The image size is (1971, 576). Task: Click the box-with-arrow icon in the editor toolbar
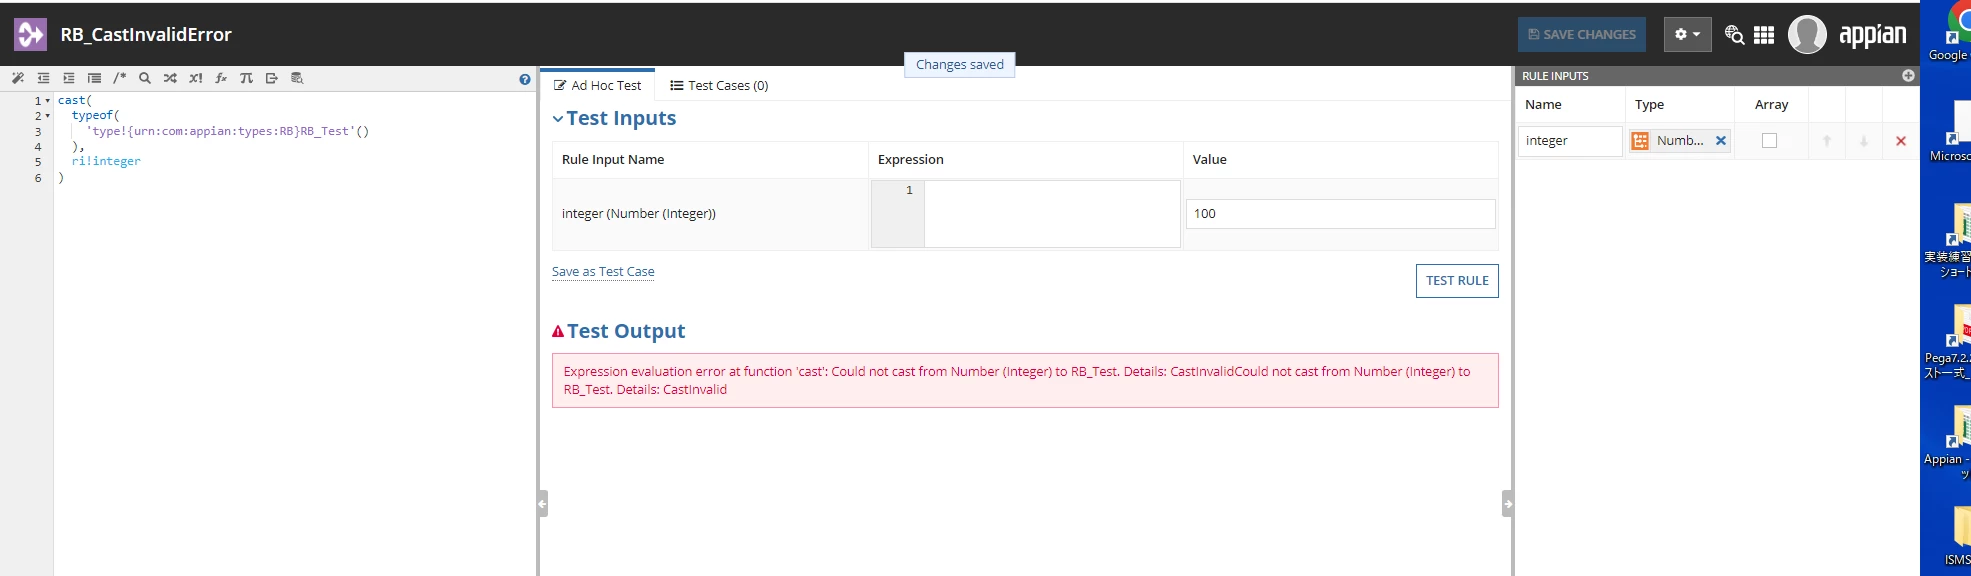click(272, 78)
